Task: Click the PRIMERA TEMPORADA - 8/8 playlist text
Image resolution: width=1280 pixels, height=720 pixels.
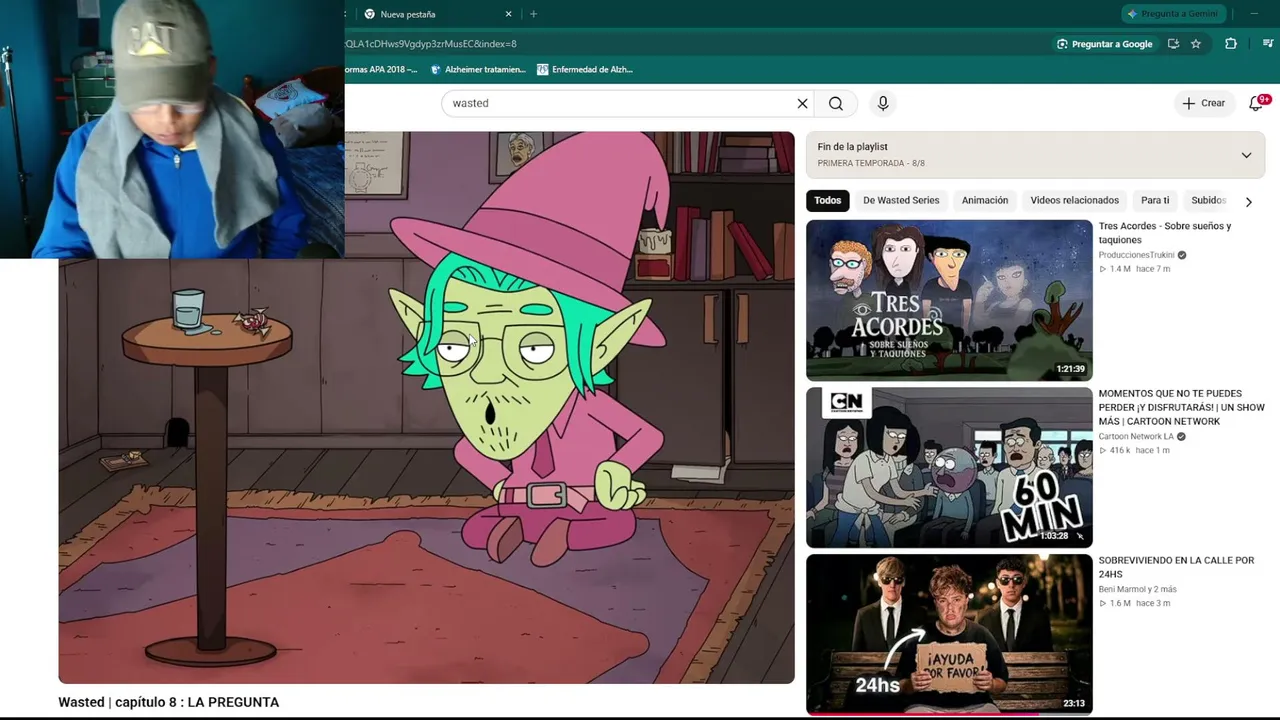Action: click(x=871, y=163)
